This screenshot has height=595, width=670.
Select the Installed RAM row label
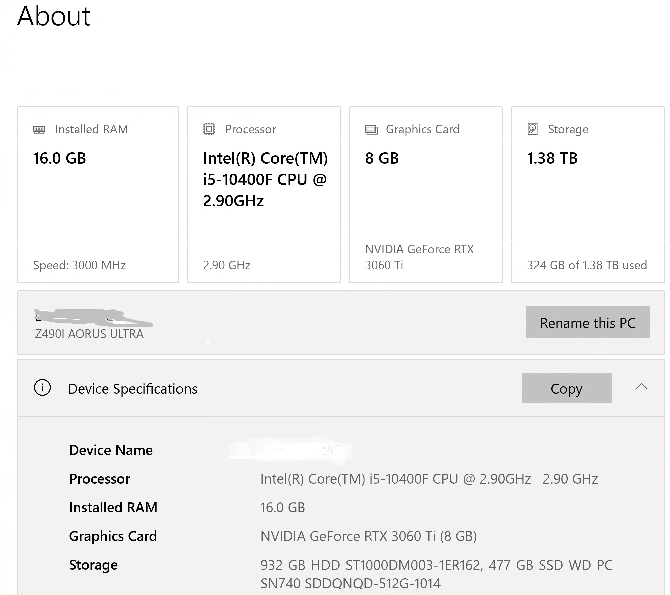(x=113, y=507)
